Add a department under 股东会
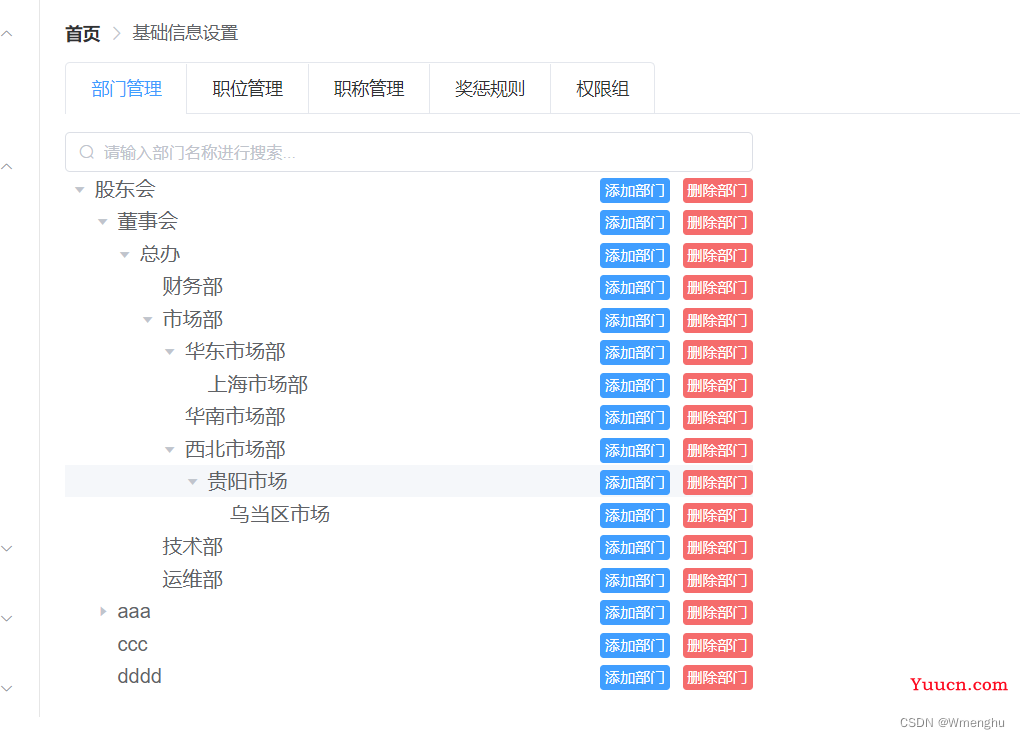This screenshot has width=1020, height=739. [635, 191]
